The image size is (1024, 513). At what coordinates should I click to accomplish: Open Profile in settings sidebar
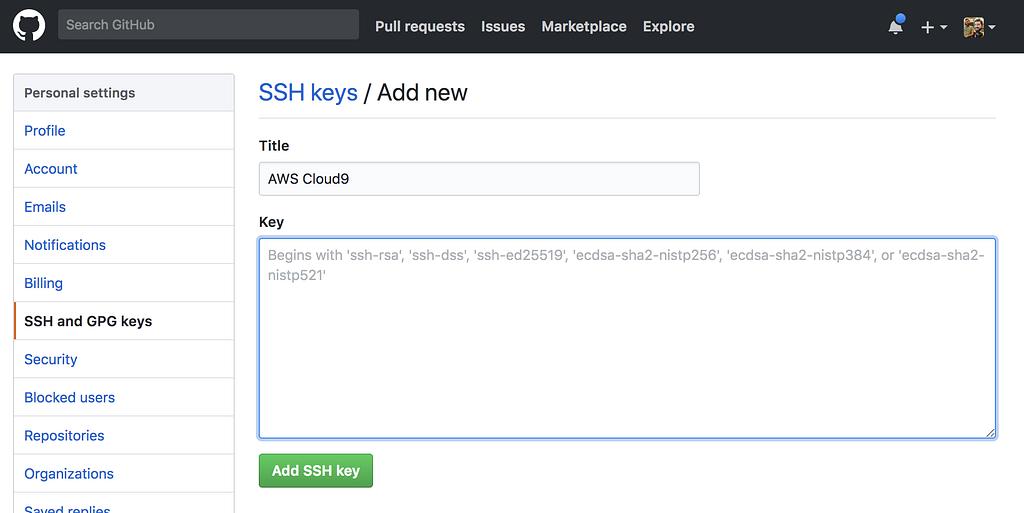pyautogui.click(x=45, y=131)
